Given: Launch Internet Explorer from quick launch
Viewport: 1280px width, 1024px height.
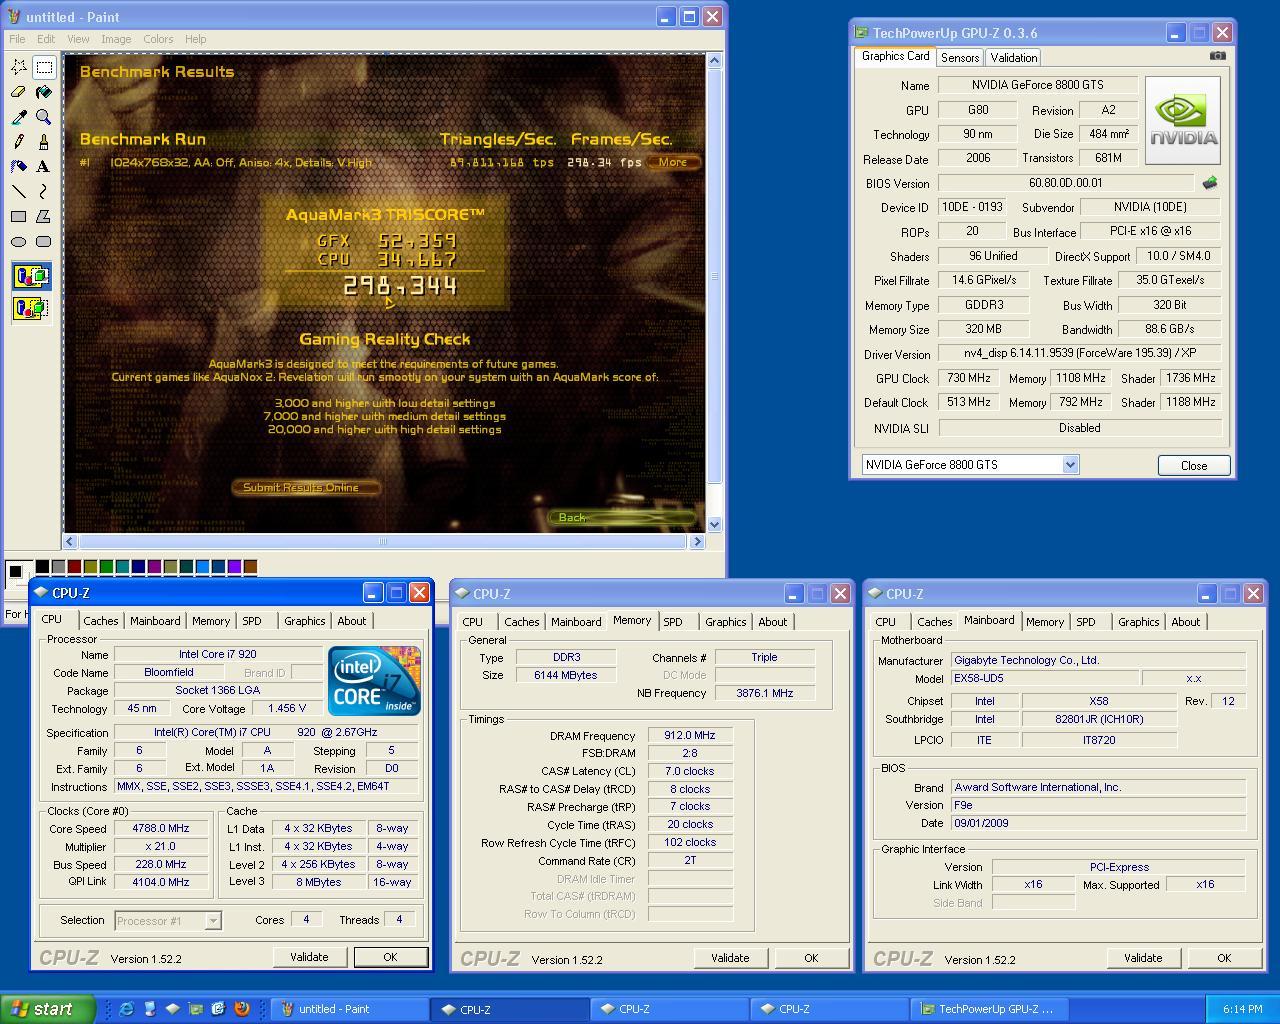Looking at the screenshot, I should pos(126,1009).
